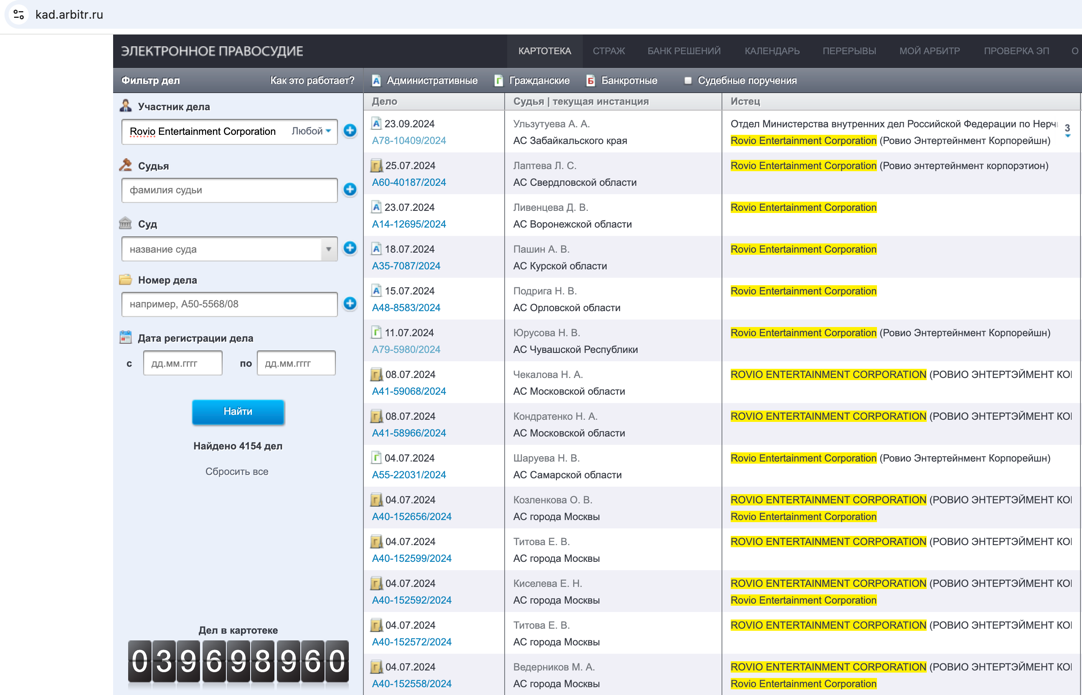Screen dimensions: 1082x695
Task: Click АС Забайкальского края court text
Action: click(x=570, y=141)
